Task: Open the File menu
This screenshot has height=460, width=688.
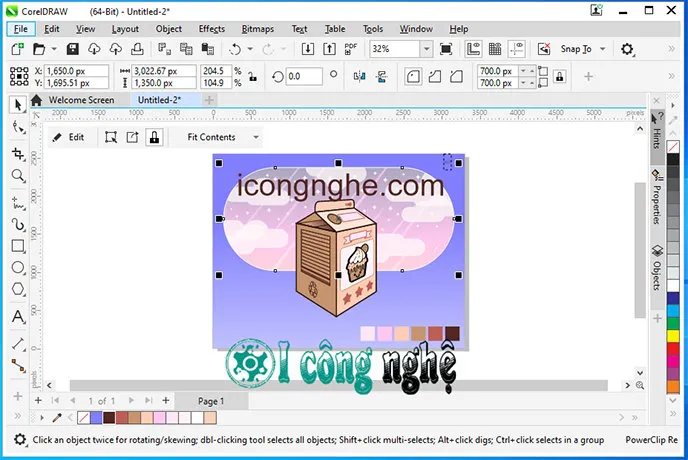Action: [x=21, y=29]
